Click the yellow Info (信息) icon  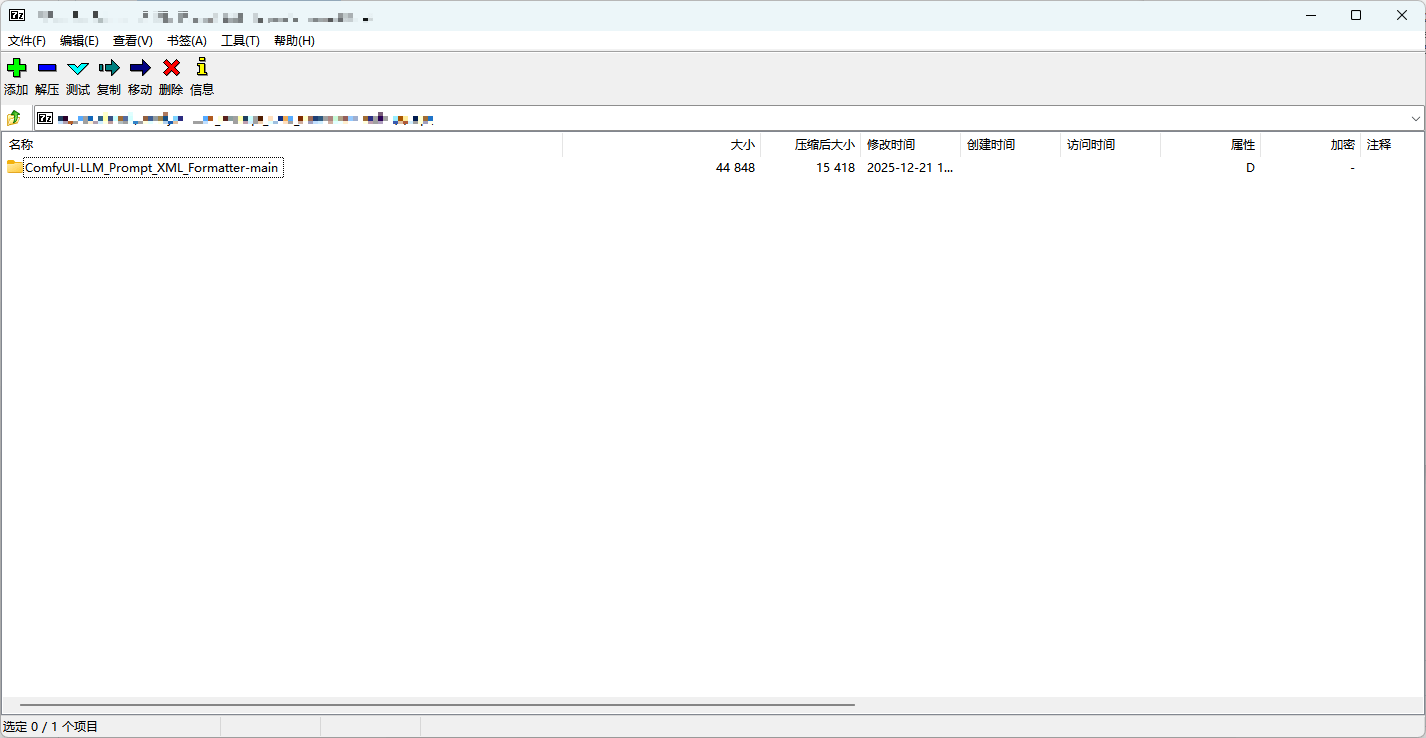pos(202,67)
